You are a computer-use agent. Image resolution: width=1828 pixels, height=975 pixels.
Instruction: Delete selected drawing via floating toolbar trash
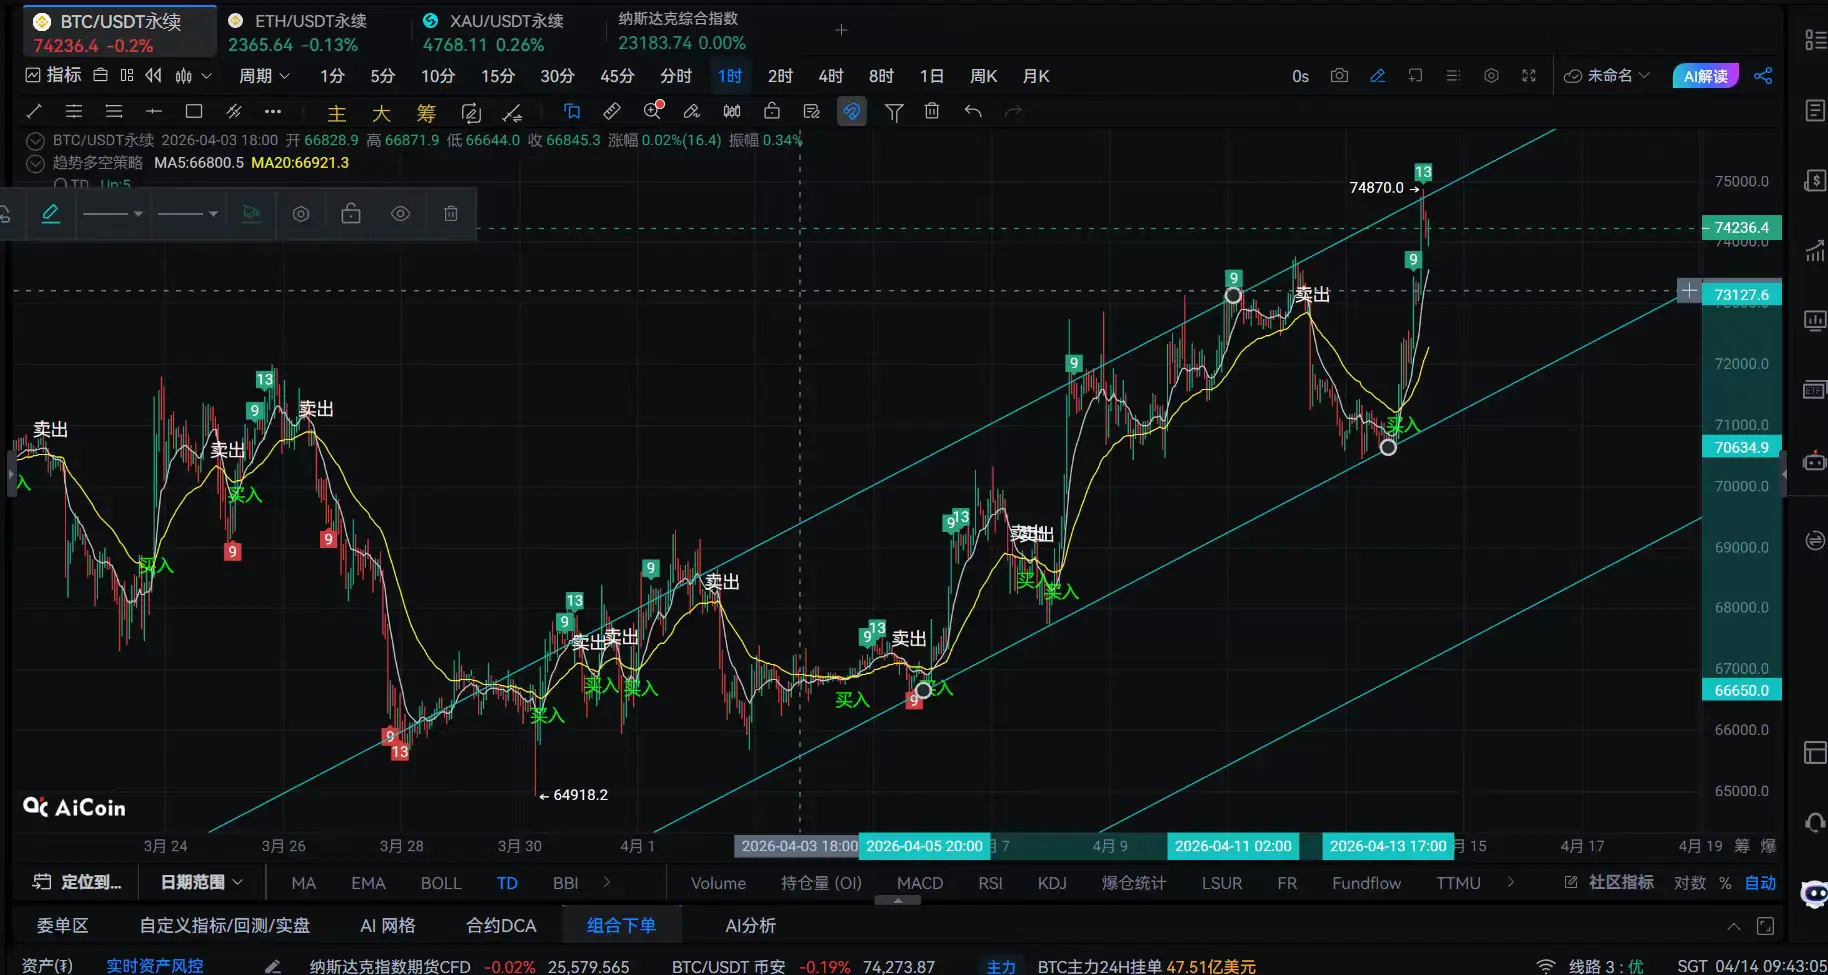pos(451,214)
